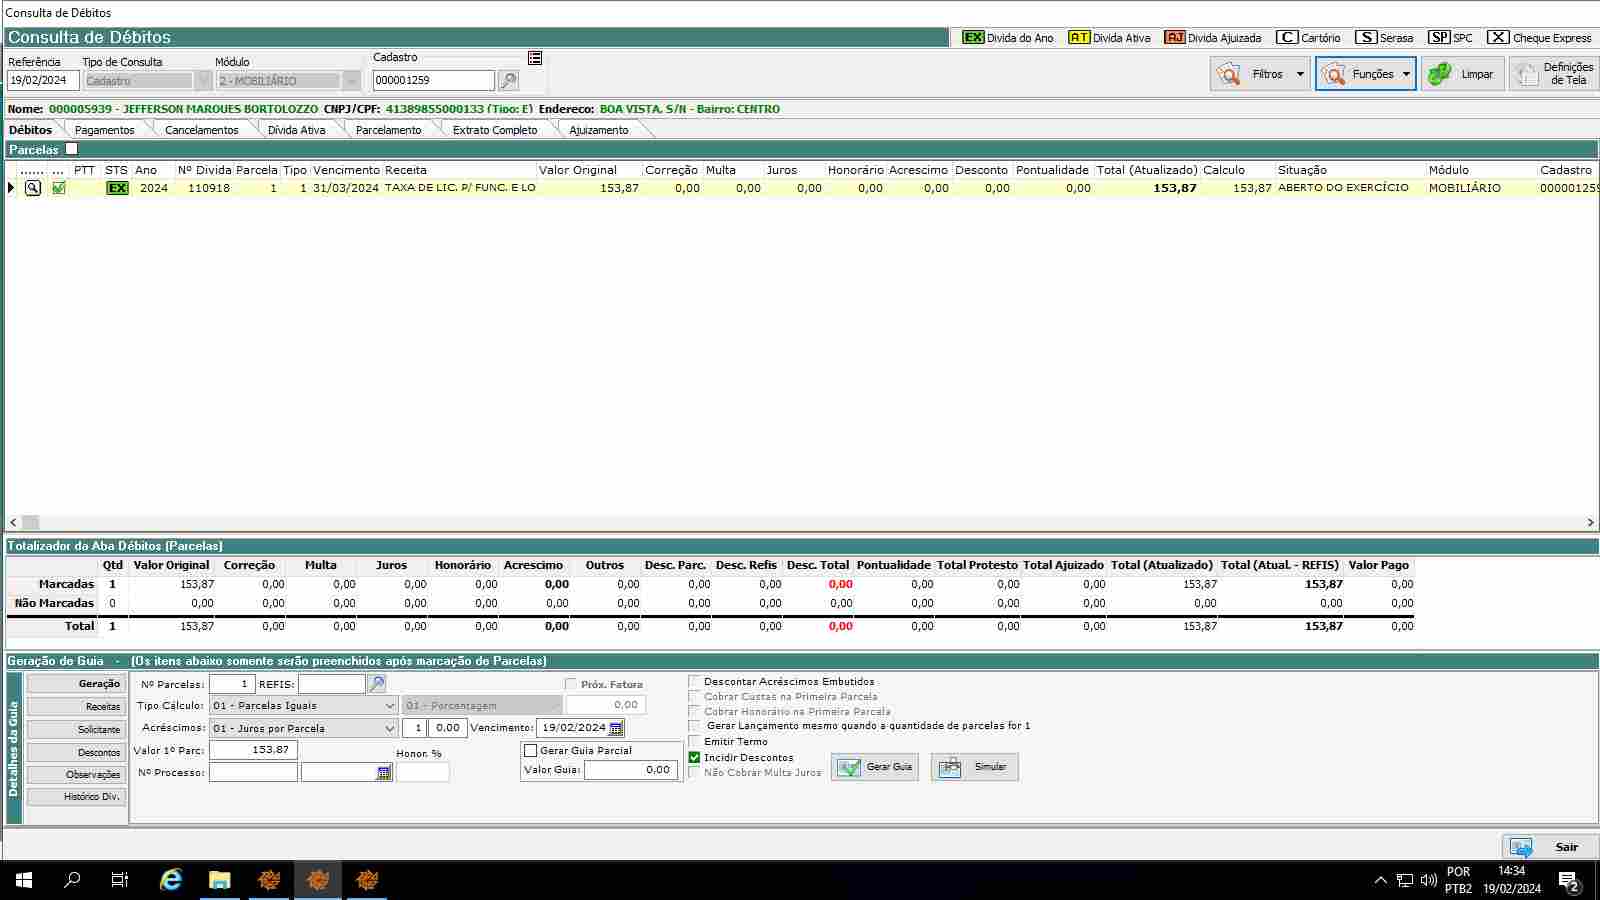The width and height of the screenshot is (1600, 900).
Task: Switch to the Extrato Completo tab
Action: [x=494, y=130]
